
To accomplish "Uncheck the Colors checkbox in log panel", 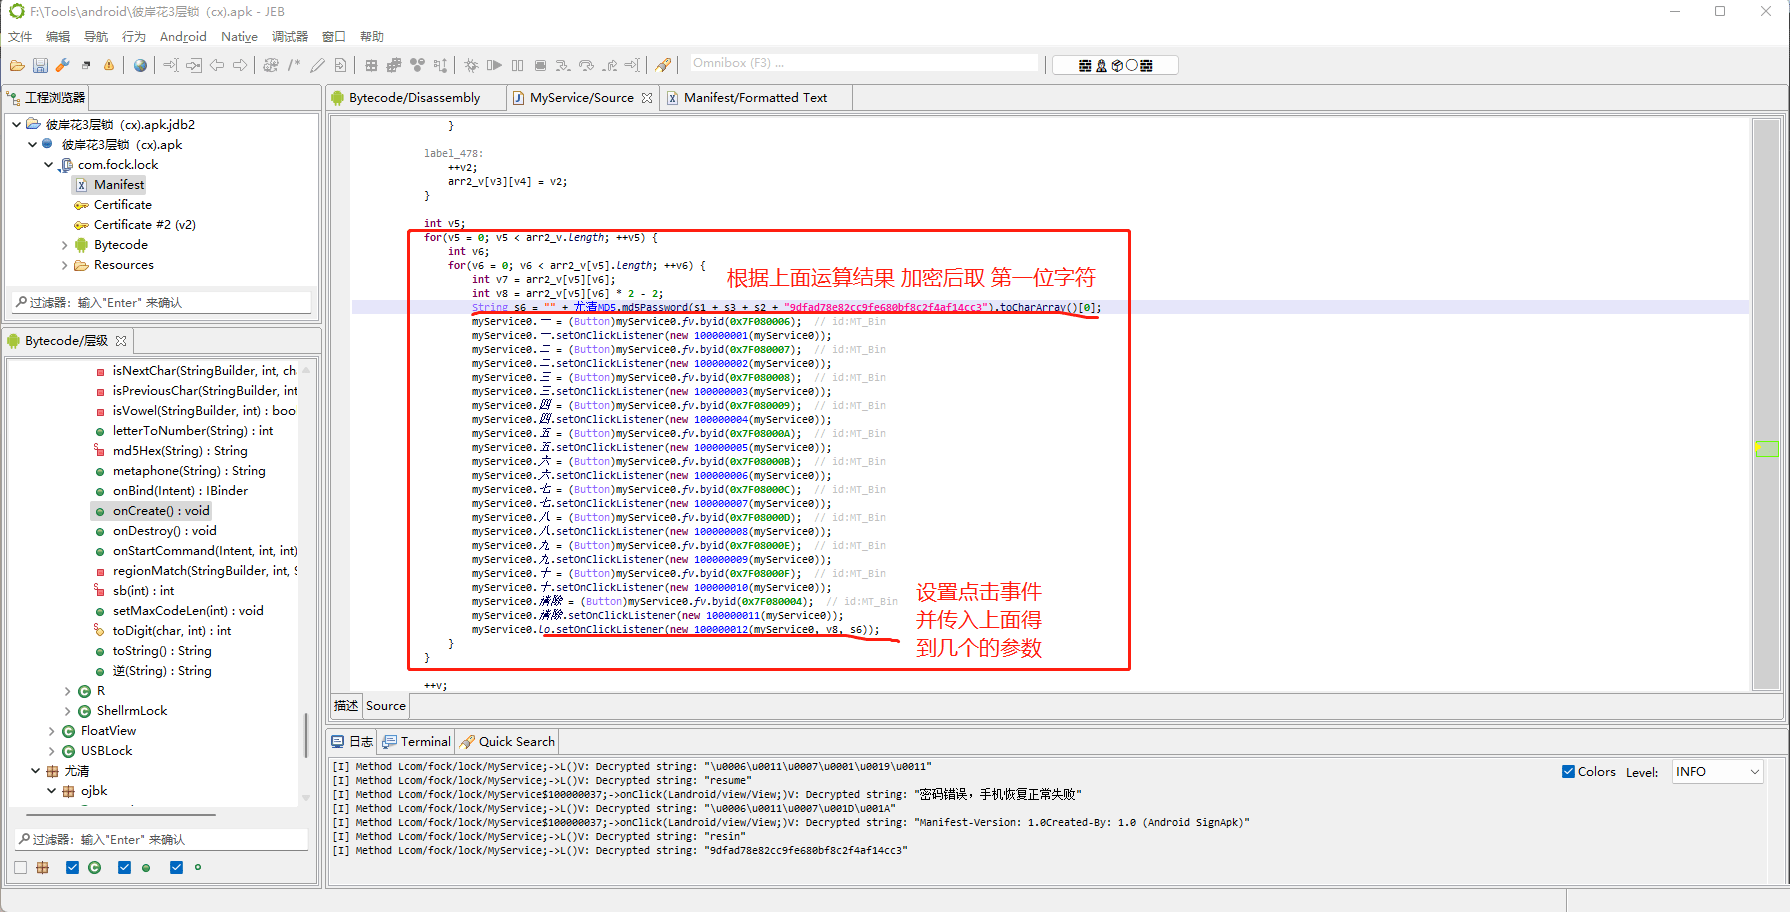I will tap(1568, 772).
